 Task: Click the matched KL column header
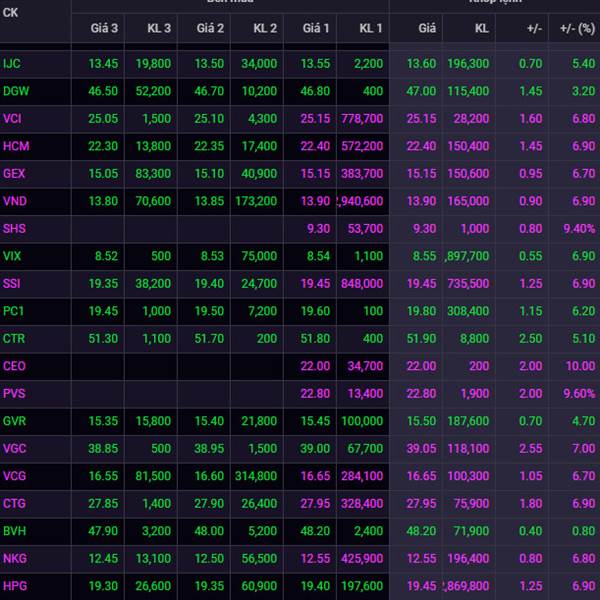coord(481,28)
